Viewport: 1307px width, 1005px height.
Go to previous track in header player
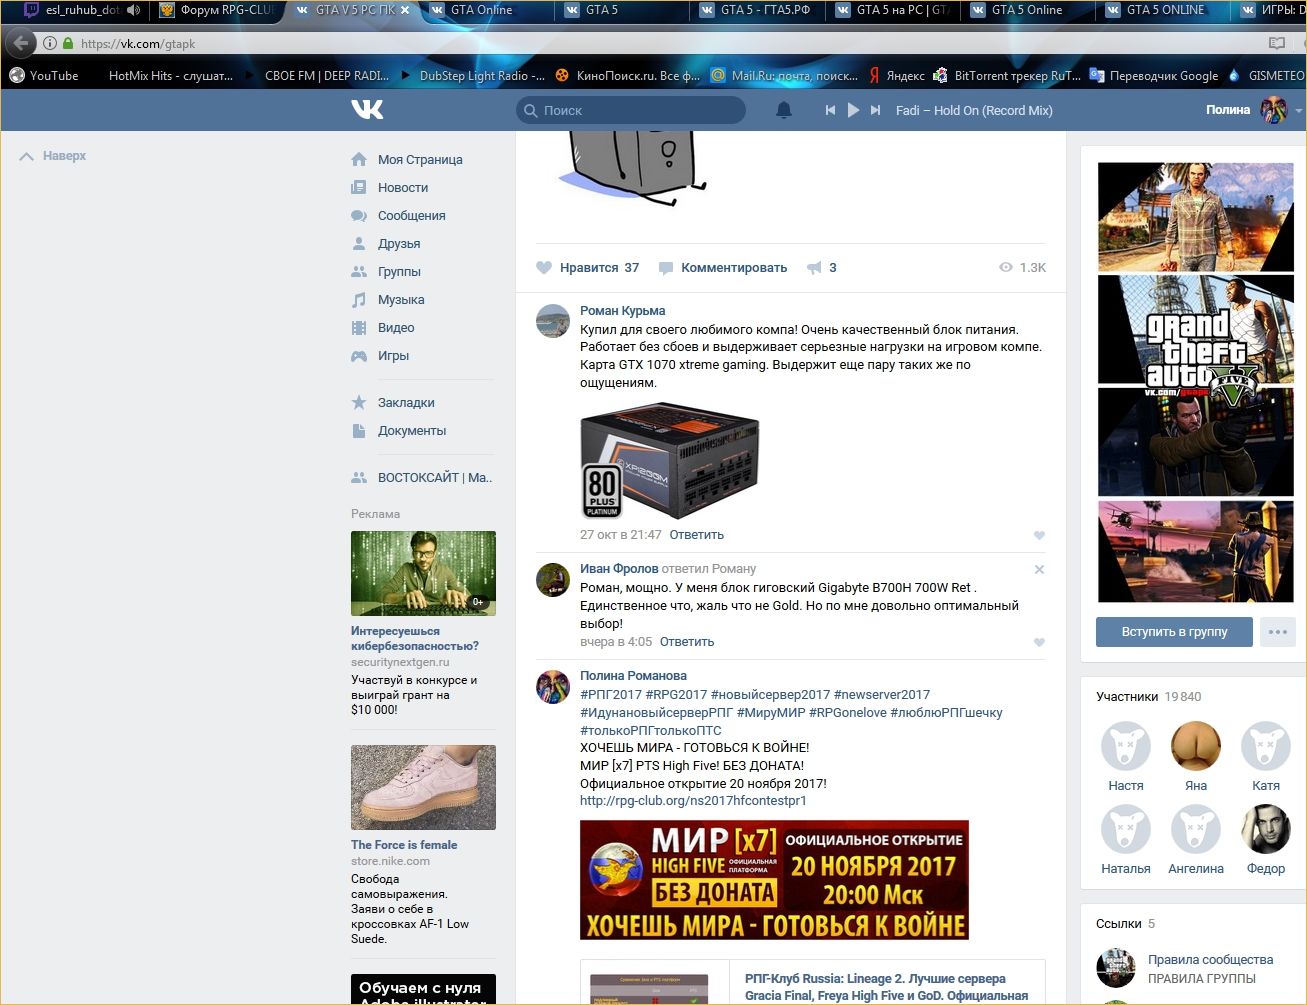click(x=830, y=110)
